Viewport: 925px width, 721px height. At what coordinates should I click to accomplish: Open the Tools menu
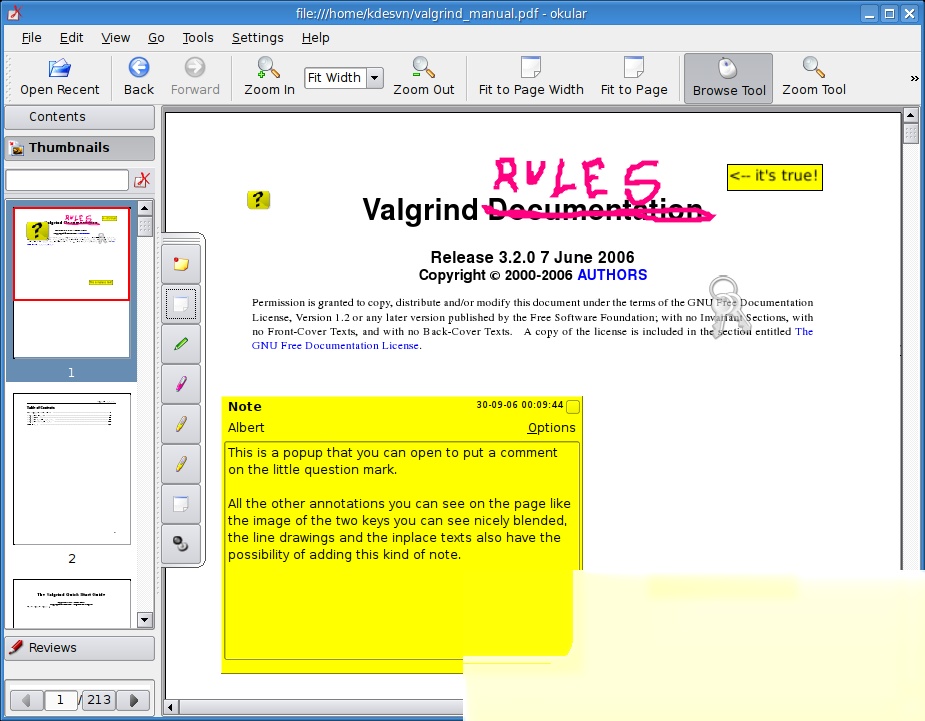[198, 38]
